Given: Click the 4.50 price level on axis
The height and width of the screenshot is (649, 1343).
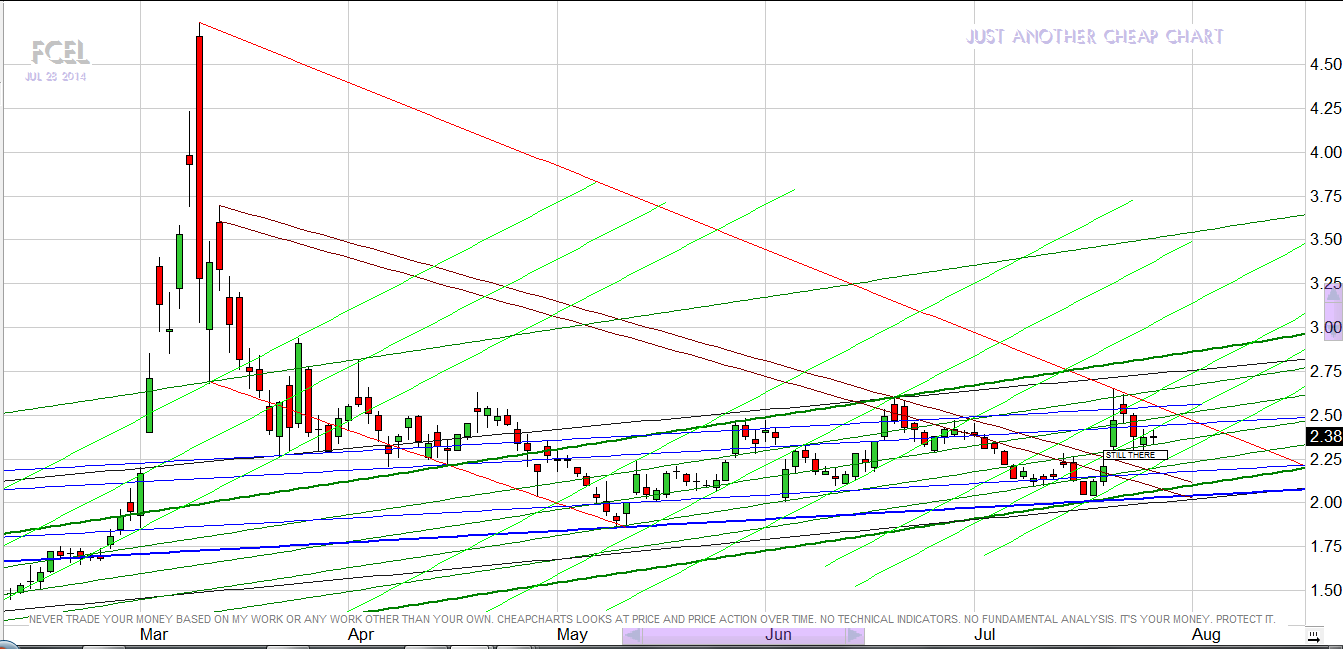Looking at the screenshot, I should [x=1325, y=64].
